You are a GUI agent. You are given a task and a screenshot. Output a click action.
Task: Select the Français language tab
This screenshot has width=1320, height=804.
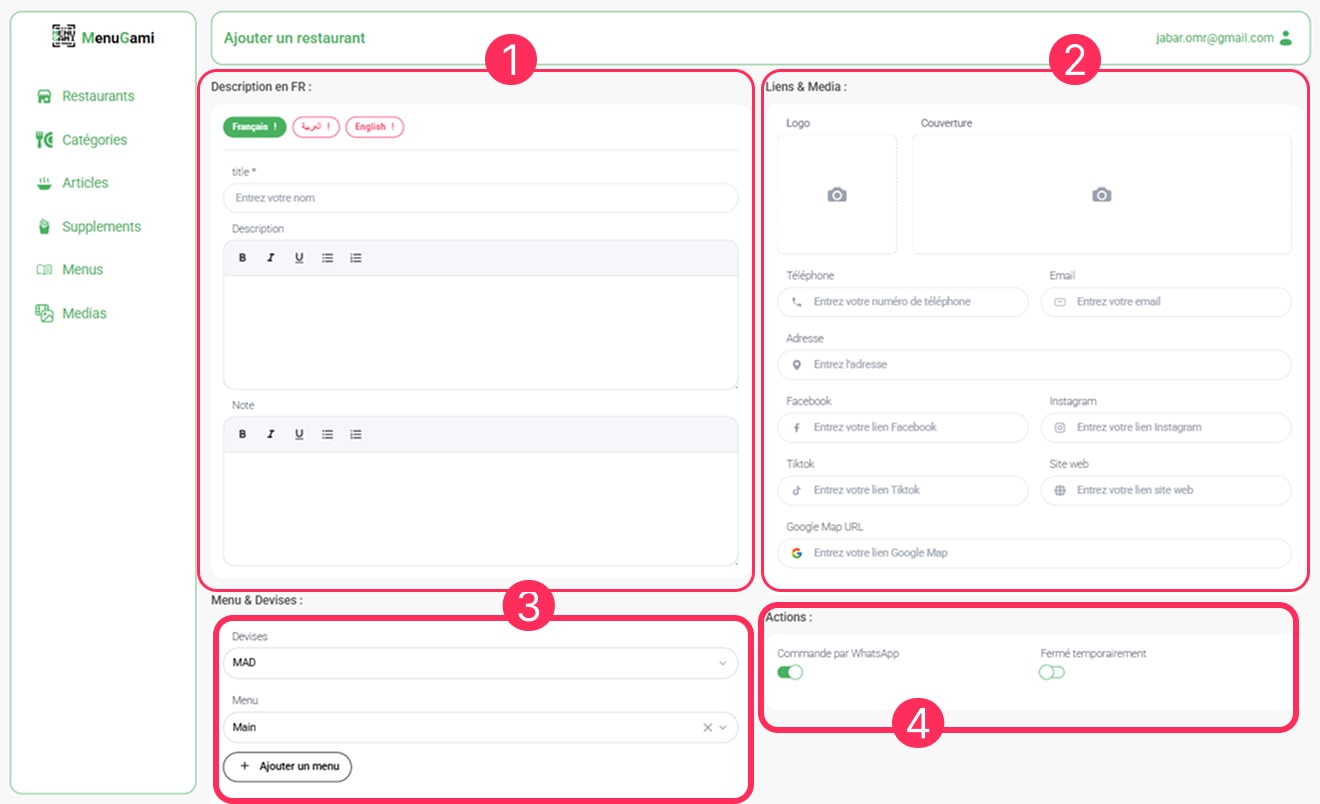tap(254, 127)
